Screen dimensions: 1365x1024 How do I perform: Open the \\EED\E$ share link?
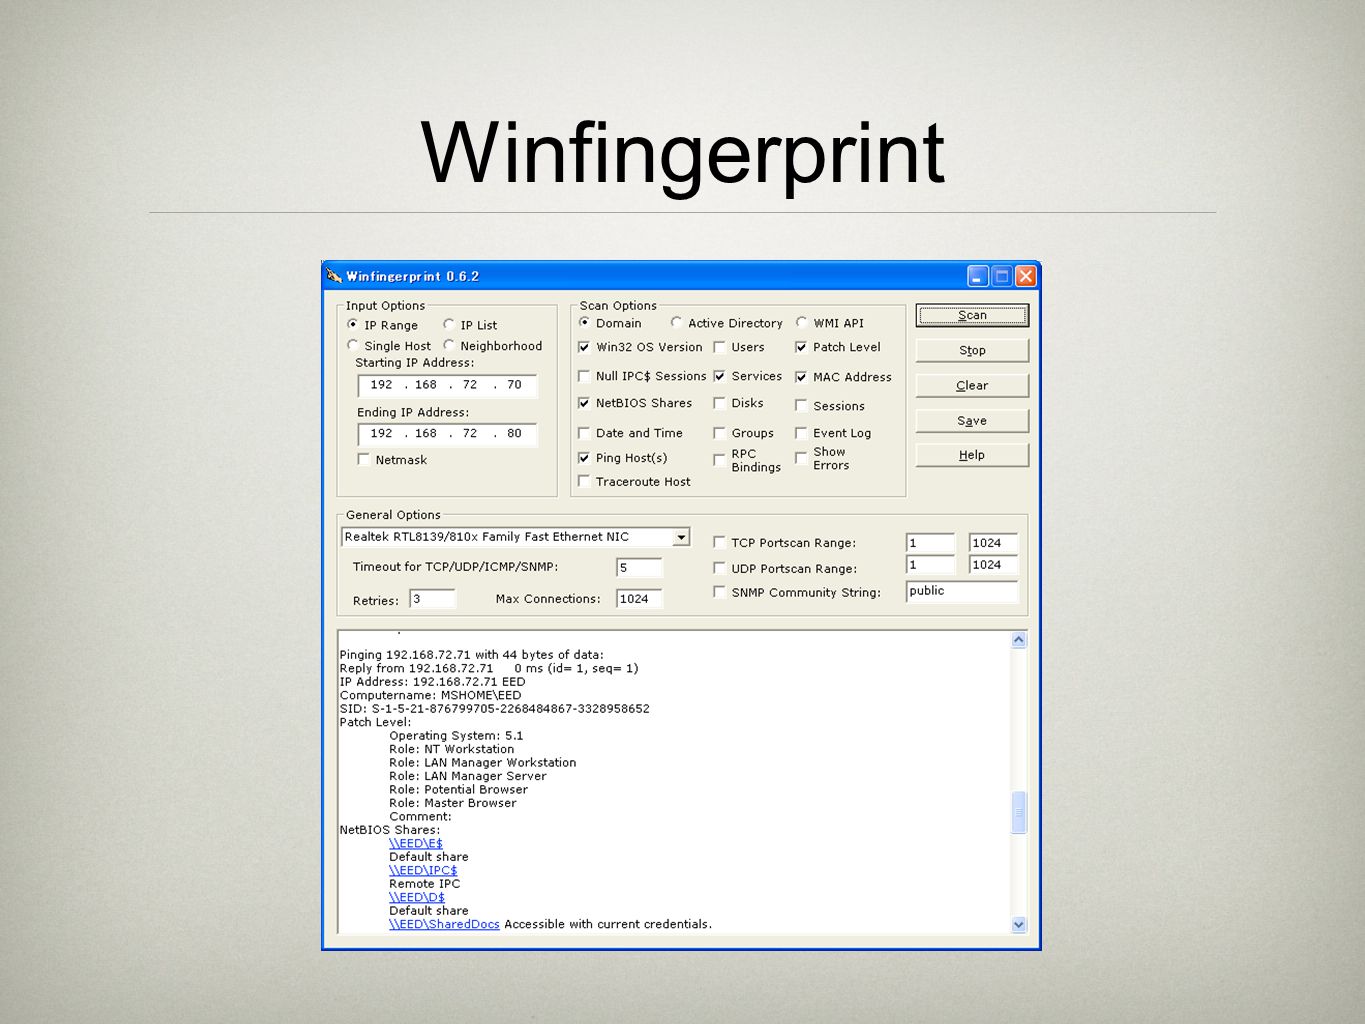tap(415, 844)
